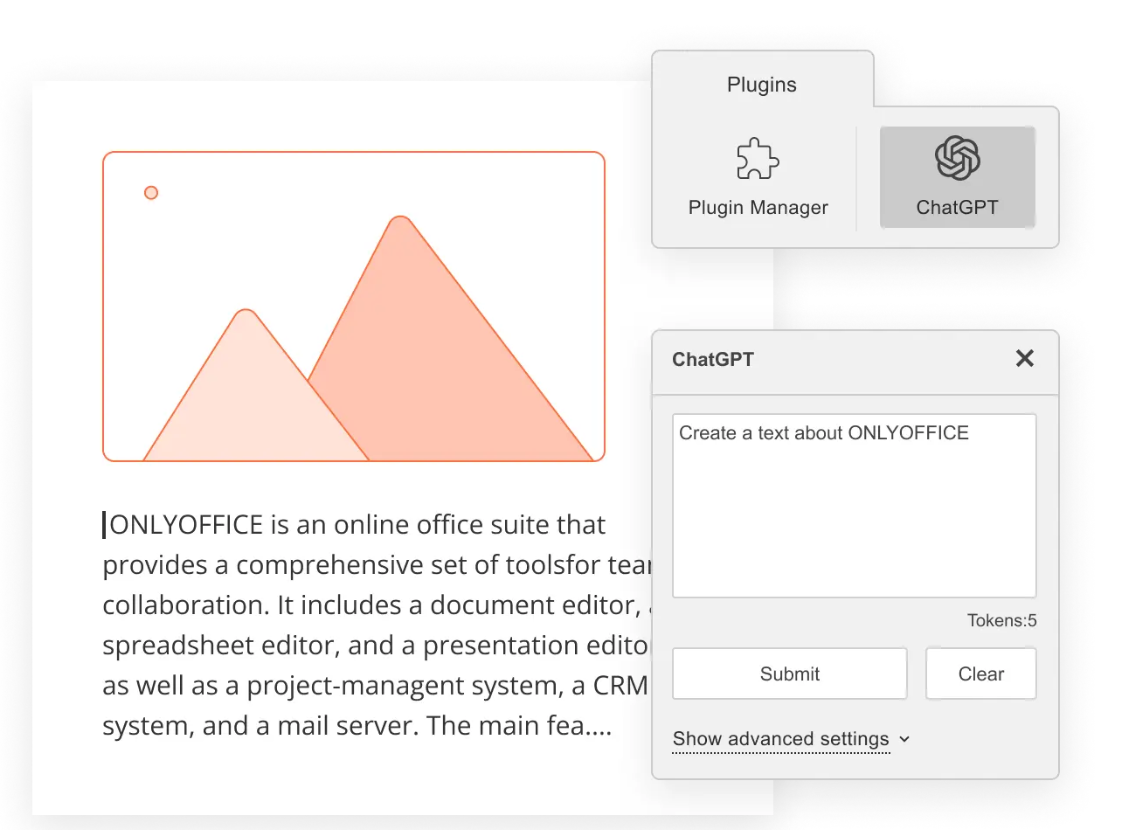Select the small sun circle in the image
This screenshot has height=830, width=1128.
(x=151, y=192)
